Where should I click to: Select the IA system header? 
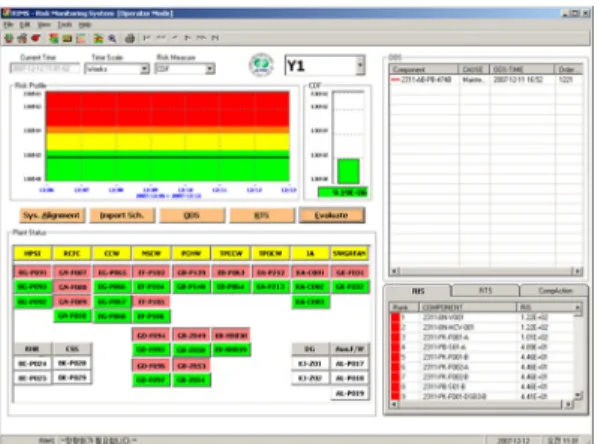[x=310, y=253]
